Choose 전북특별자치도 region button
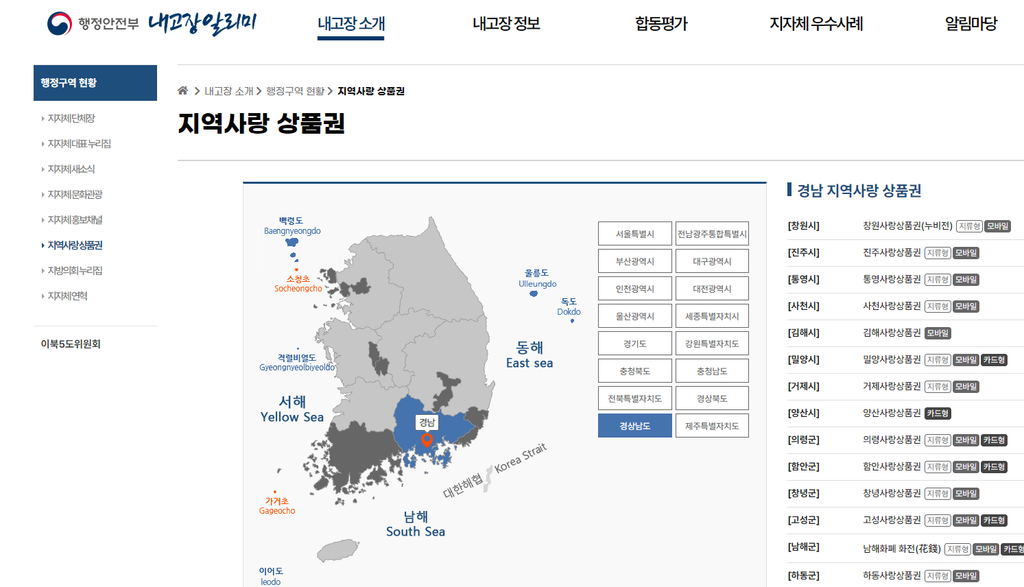 click(x=635, y=398)
